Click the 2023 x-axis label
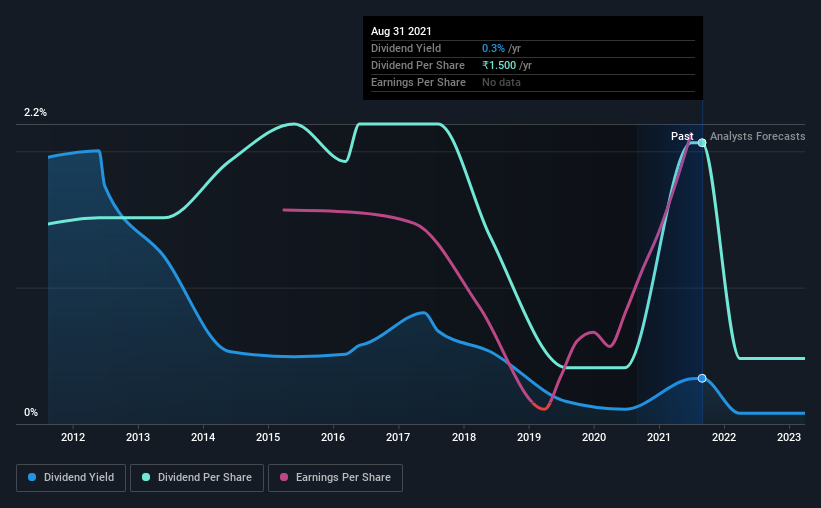This screenshot has height=508, width=821. point(789,437)
